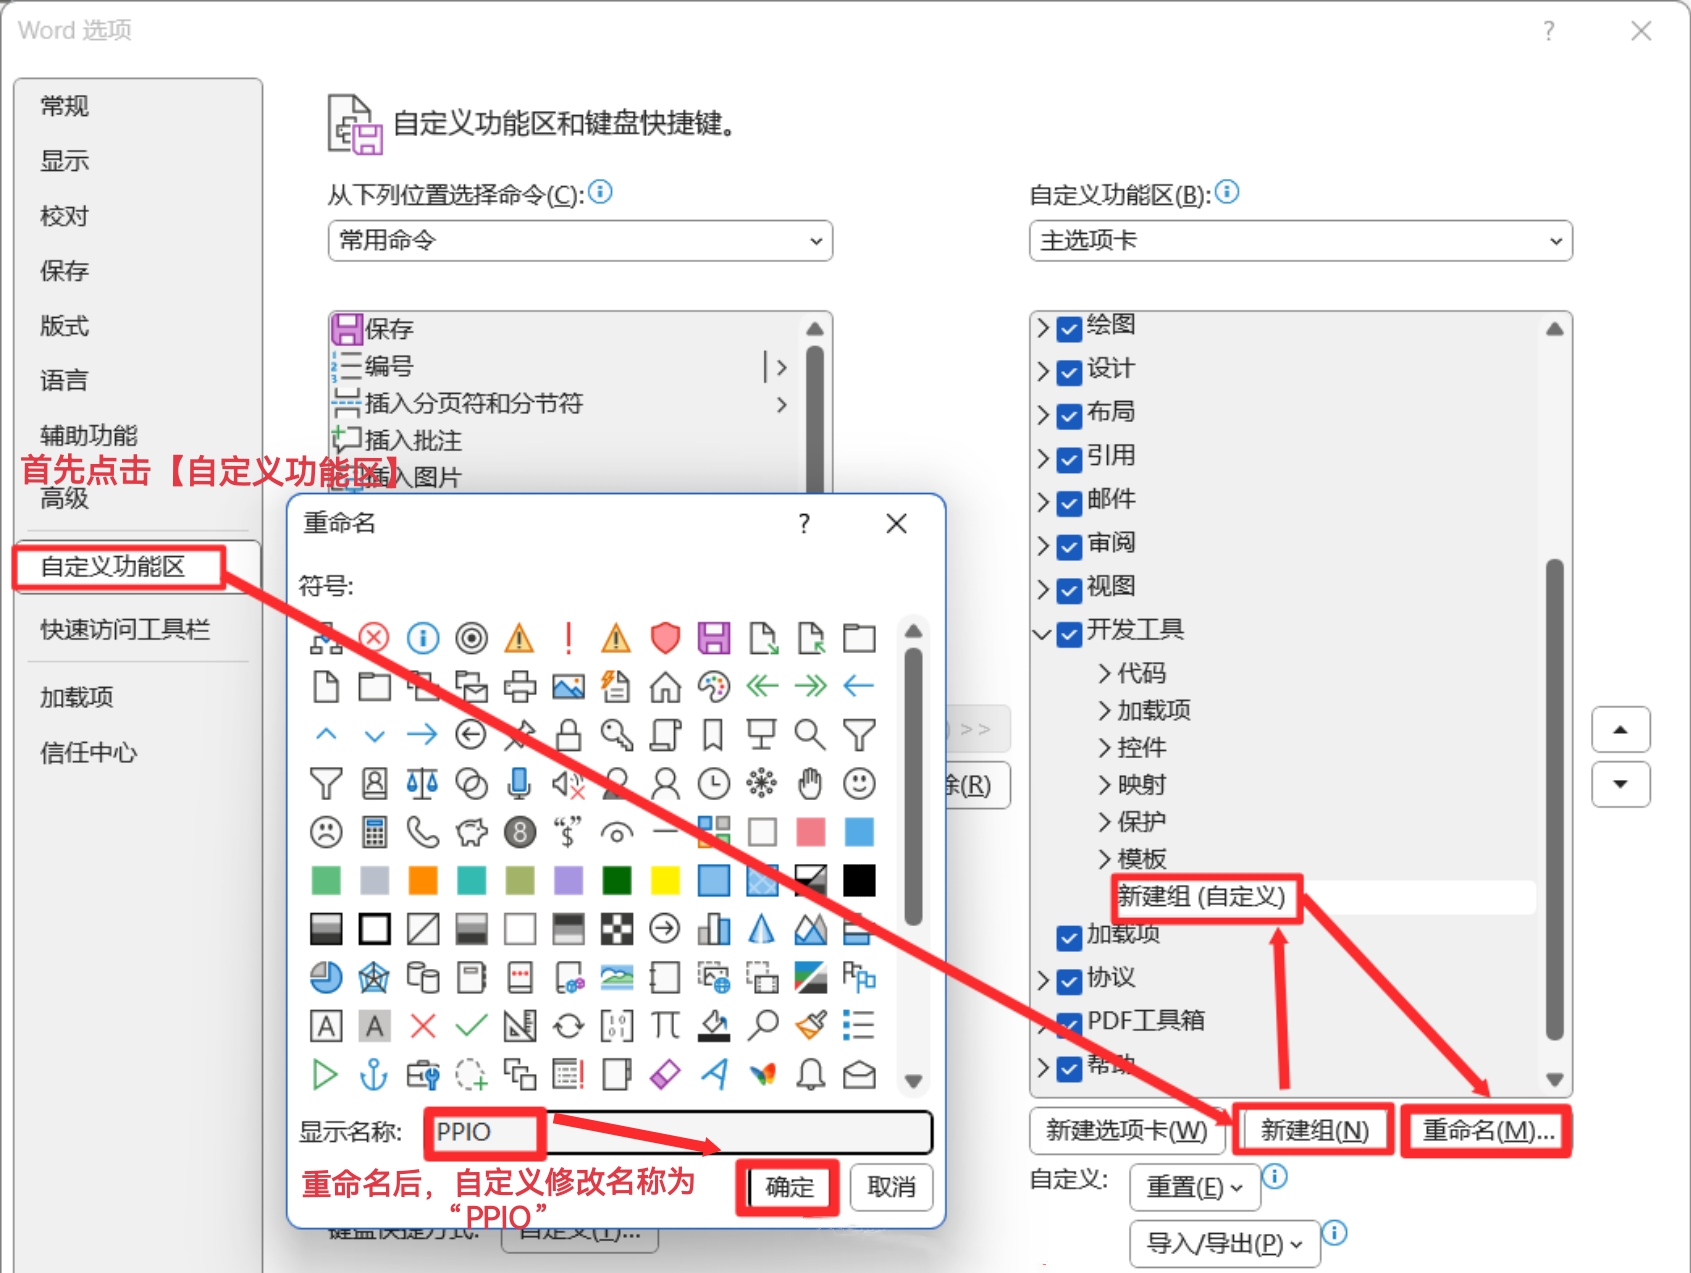Uncheck the 引用 tab checkbox
The image size is (1691, 1273).
[1069, 459]
